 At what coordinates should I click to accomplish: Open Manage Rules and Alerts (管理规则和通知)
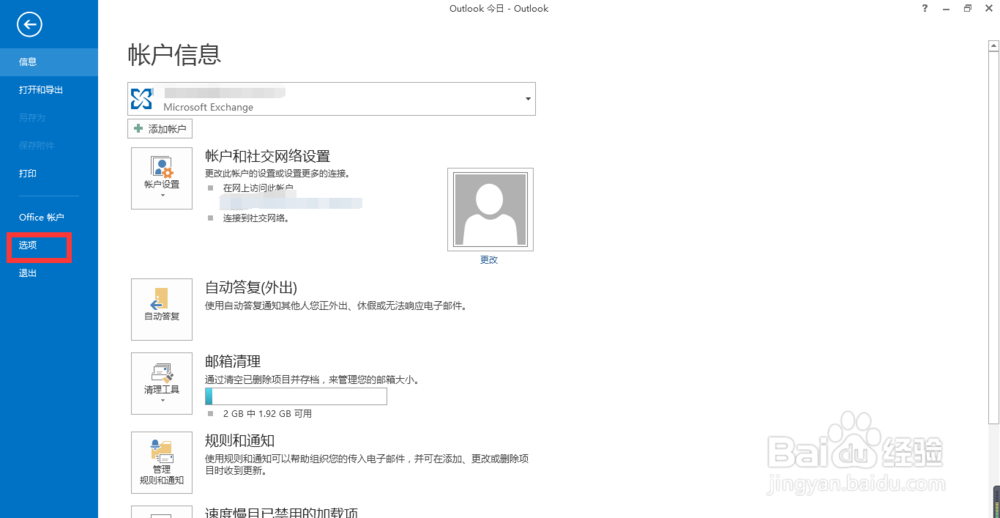pos(161,462)
